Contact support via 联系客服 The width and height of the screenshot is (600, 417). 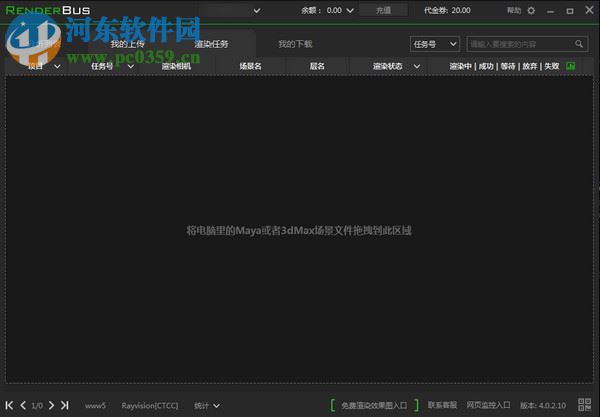point(442,405)
